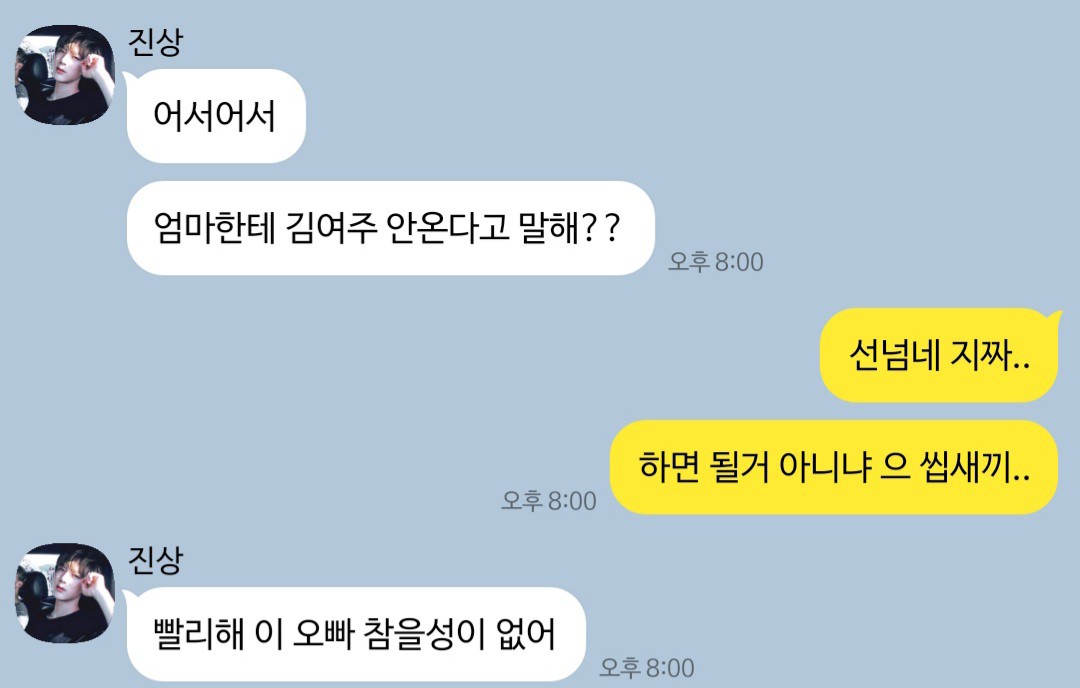The width and height of the screenshot is (1080, 688).
Task: Tap sender name 진상 above 빨리해 bubble
Action: pyautogui.click(x=156, y=559)
